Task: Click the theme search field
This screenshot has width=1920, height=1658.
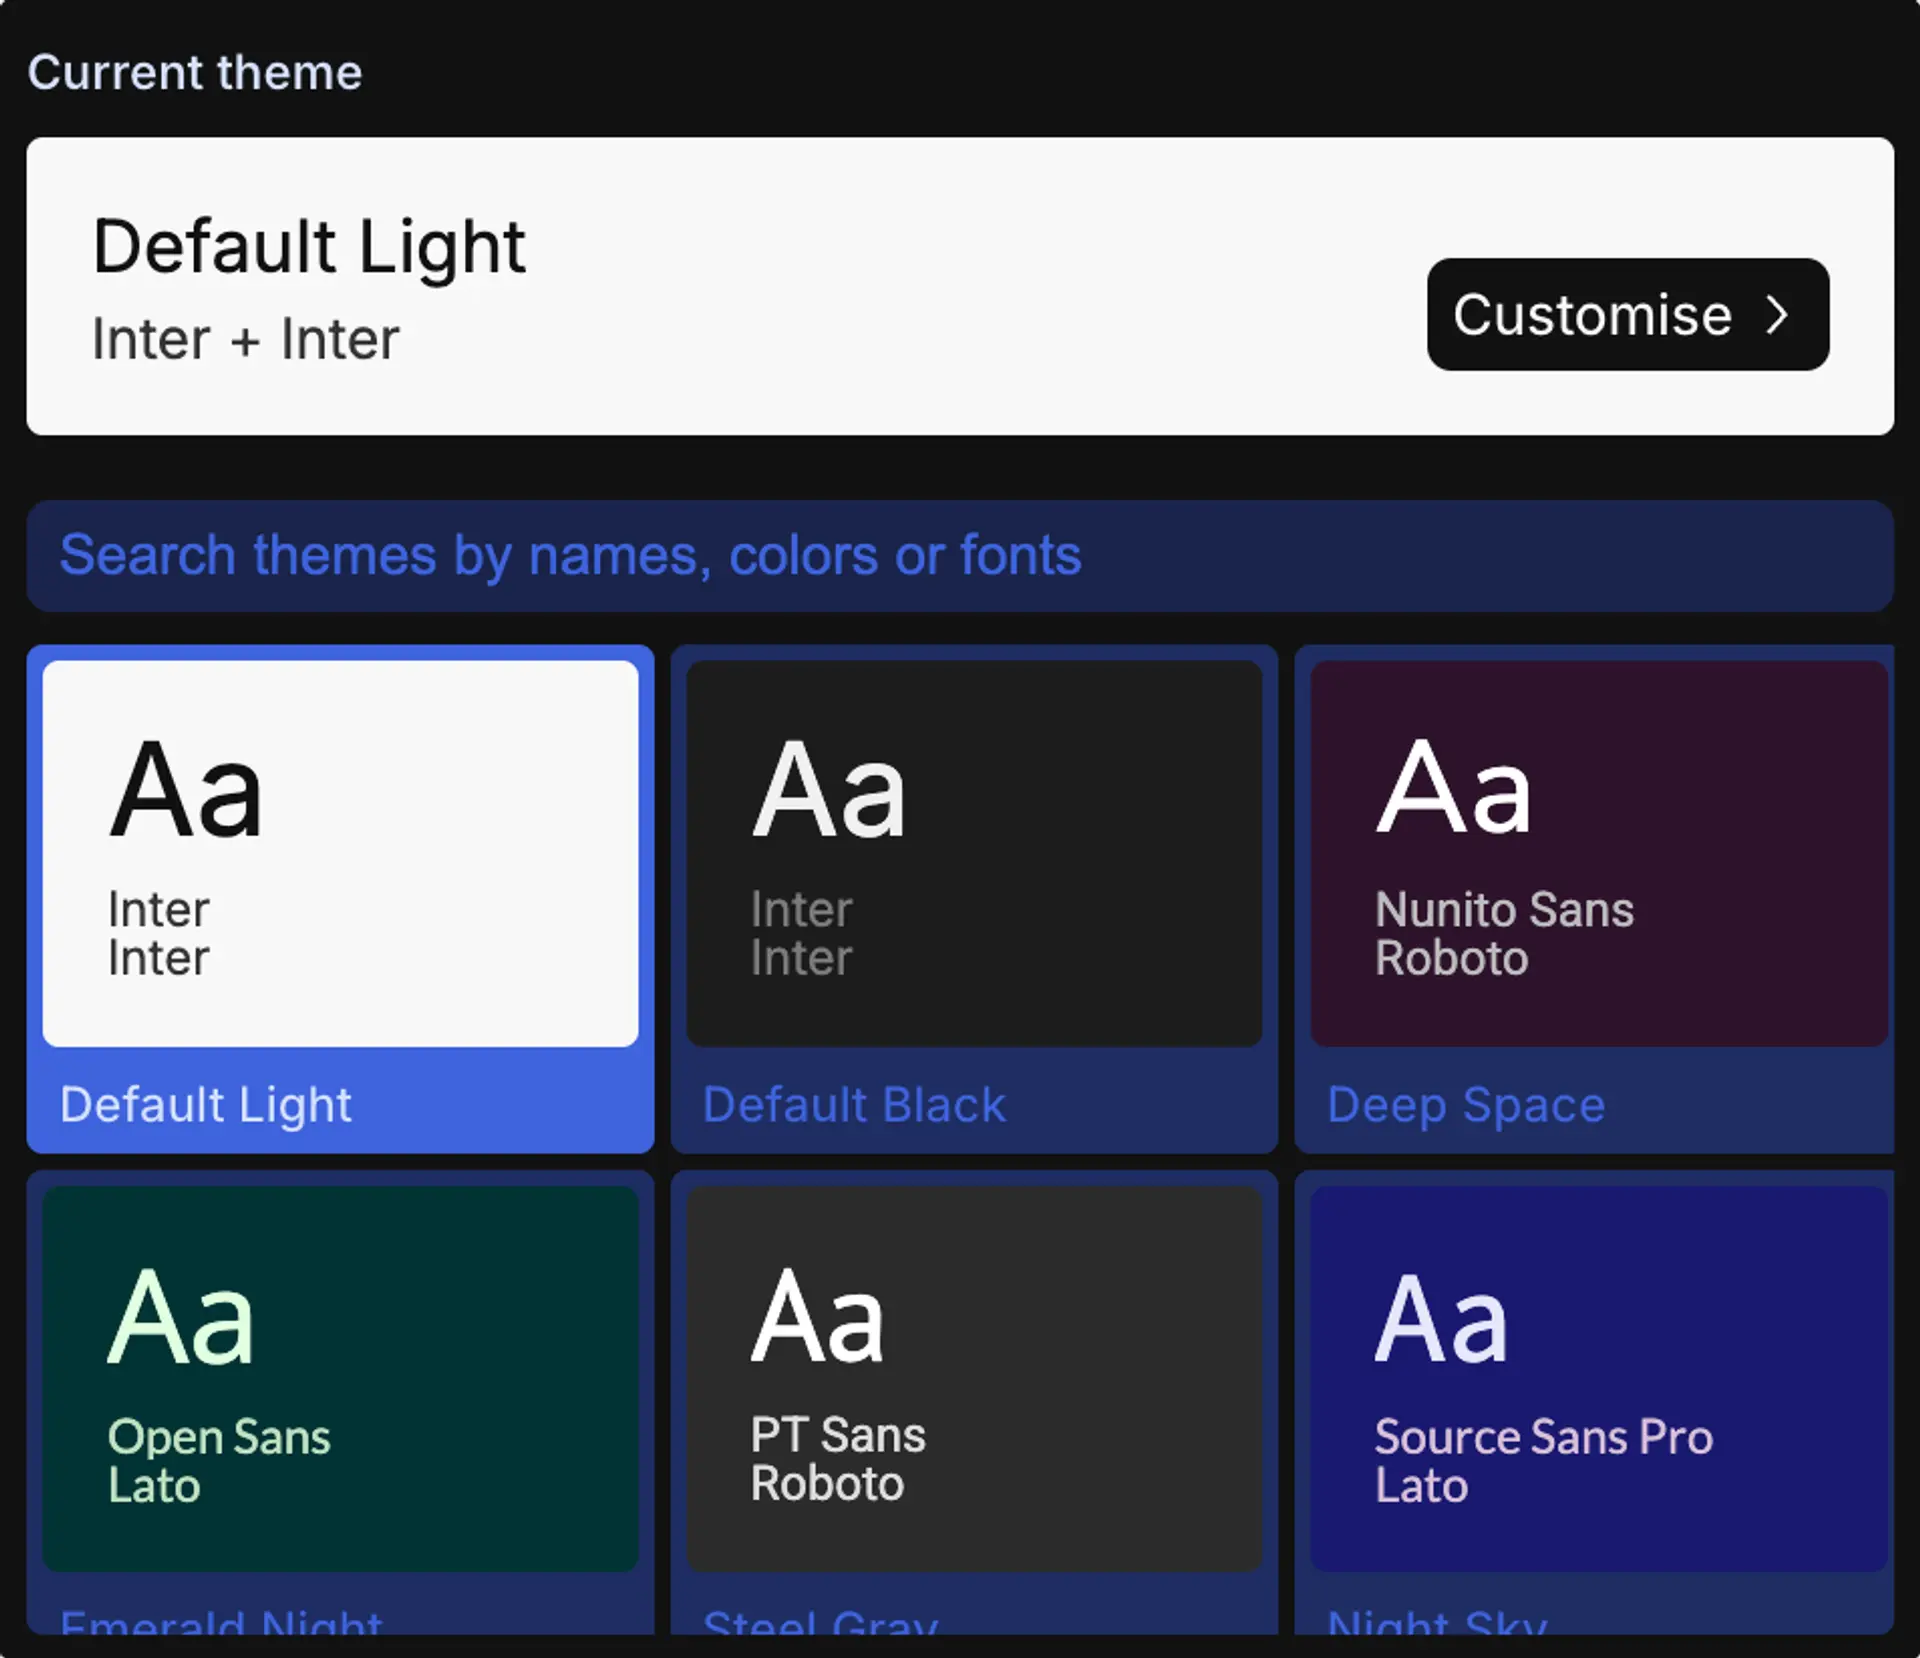Action: pos(958,556)
